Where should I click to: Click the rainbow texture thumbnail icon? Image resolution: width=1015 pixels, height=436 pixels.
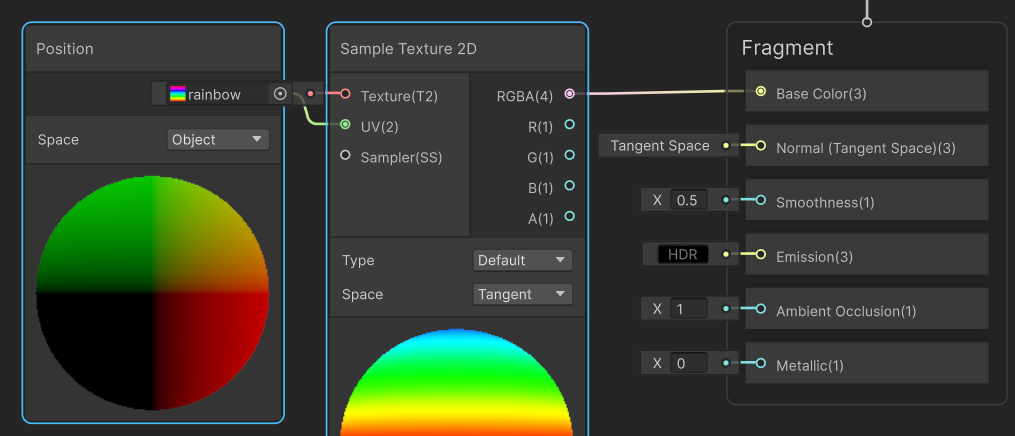[177, 94]
